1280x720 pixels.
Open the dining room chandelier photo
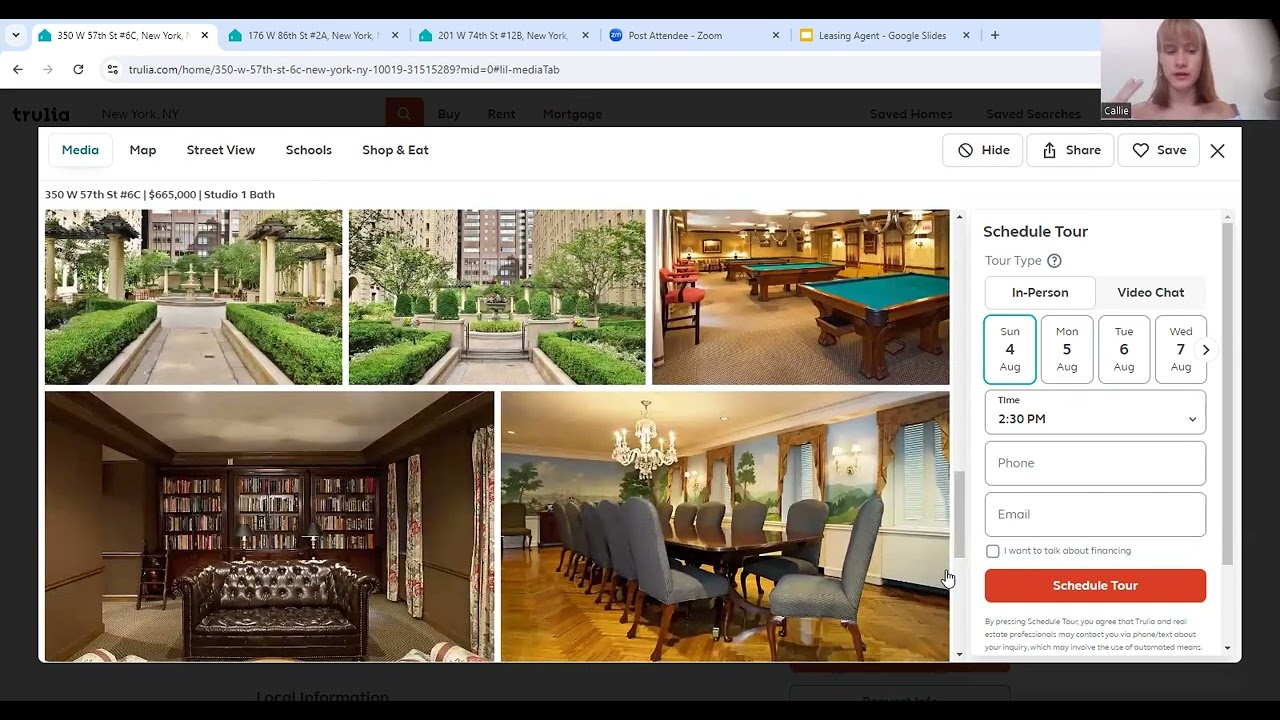tap(725, 526)
